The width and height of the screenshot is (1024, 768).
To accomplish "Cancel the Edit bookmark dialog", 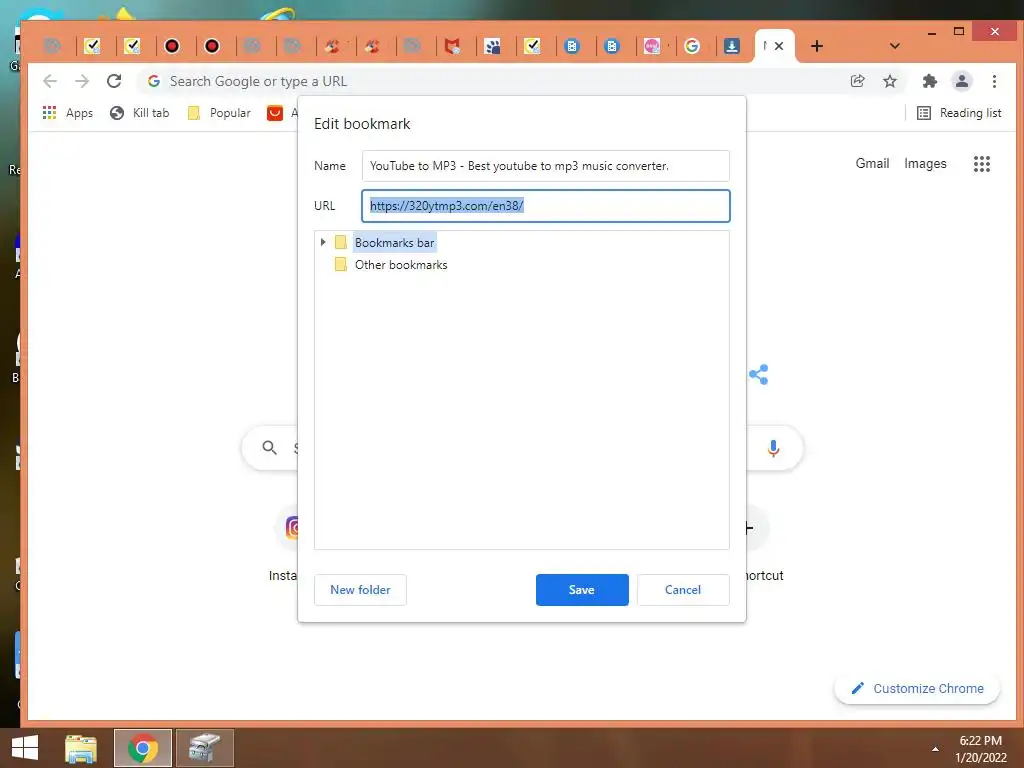I will pyautogui.click(x=683, y=590).
